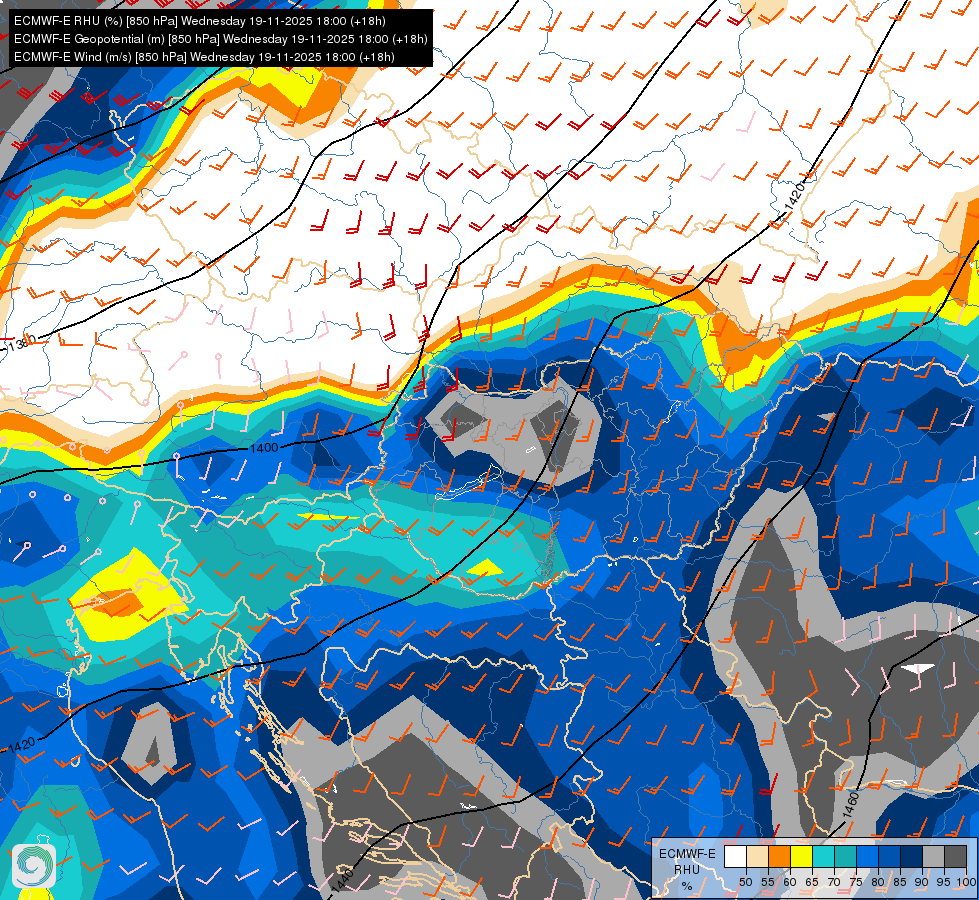Image resolution: width=979 pixels, height=900 pixels.
Task: Click the 1440 geopotential contour label
Action: [x=342, y=880]
